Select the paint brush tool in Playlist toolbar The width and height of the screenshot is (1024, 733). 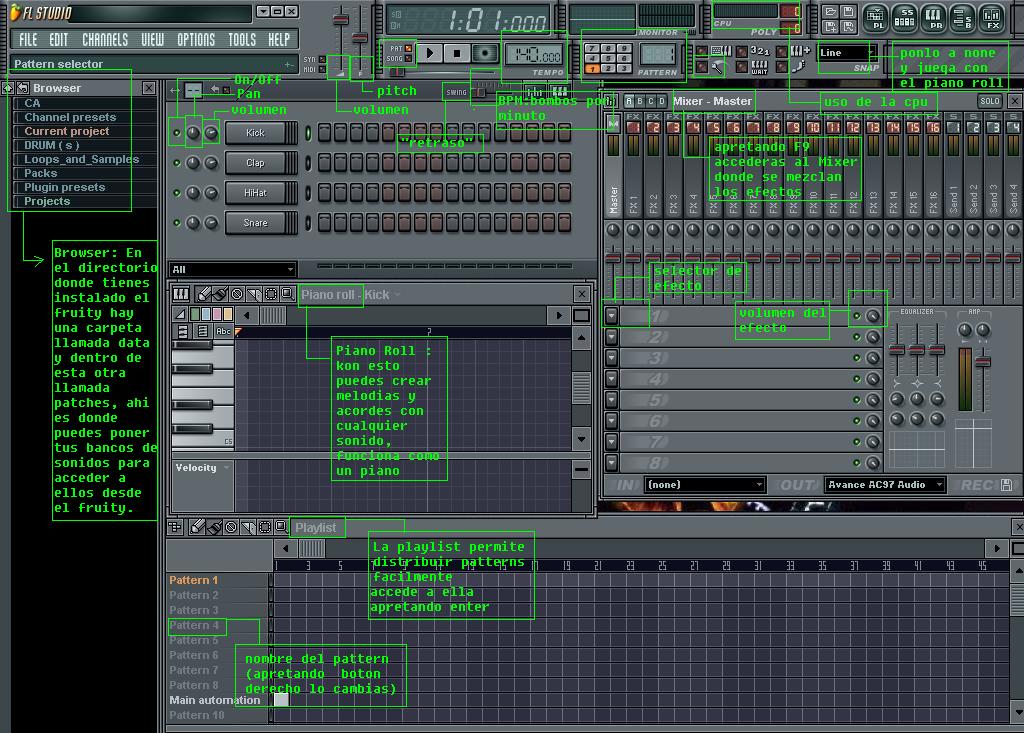click(214, 527)
